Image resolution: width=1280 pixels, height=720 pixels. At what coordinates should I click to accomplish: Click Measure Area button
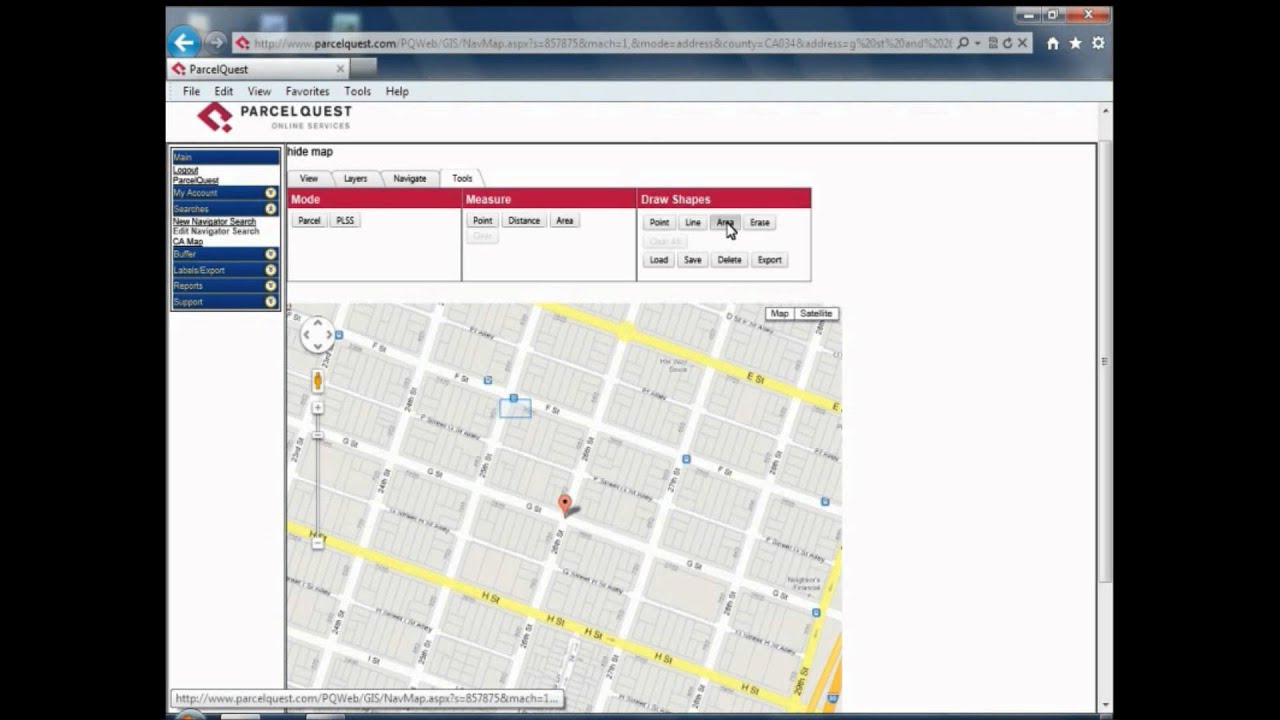[x=564, y=221]
